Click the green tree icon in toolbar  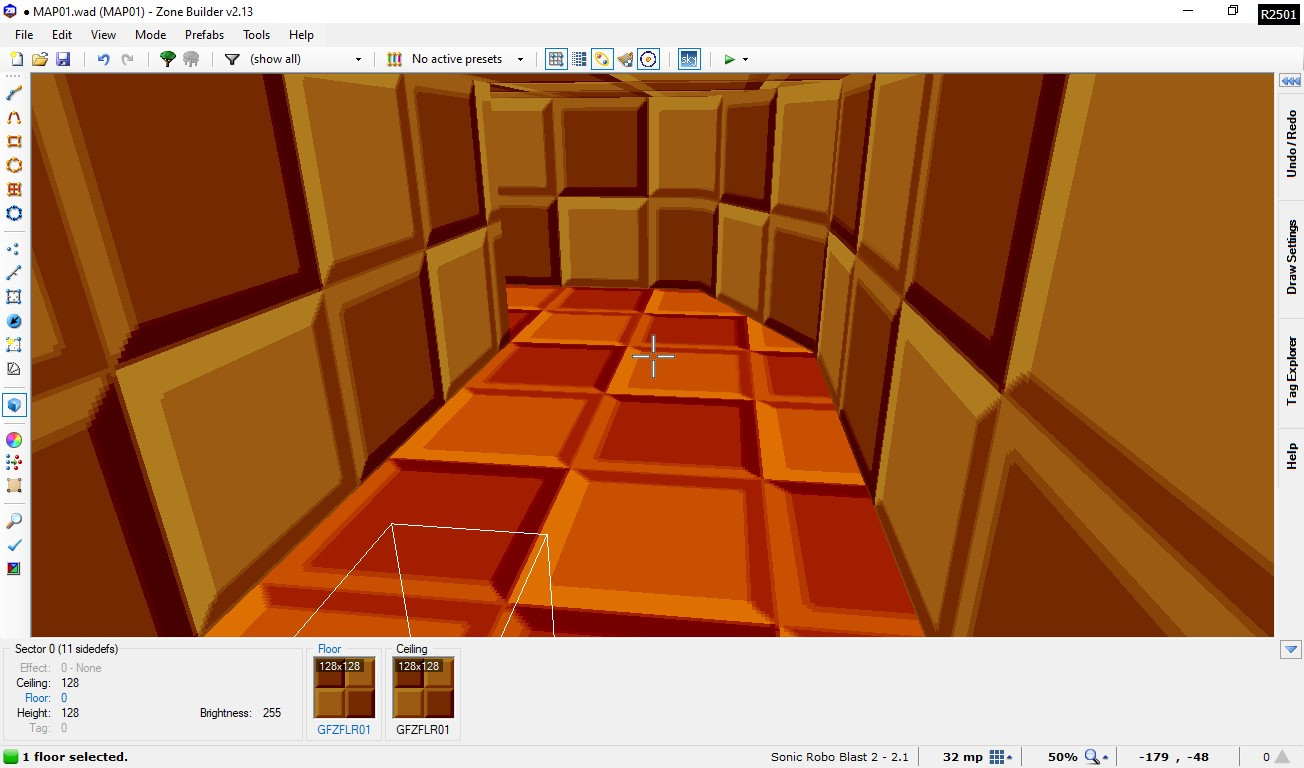point(168,59)
